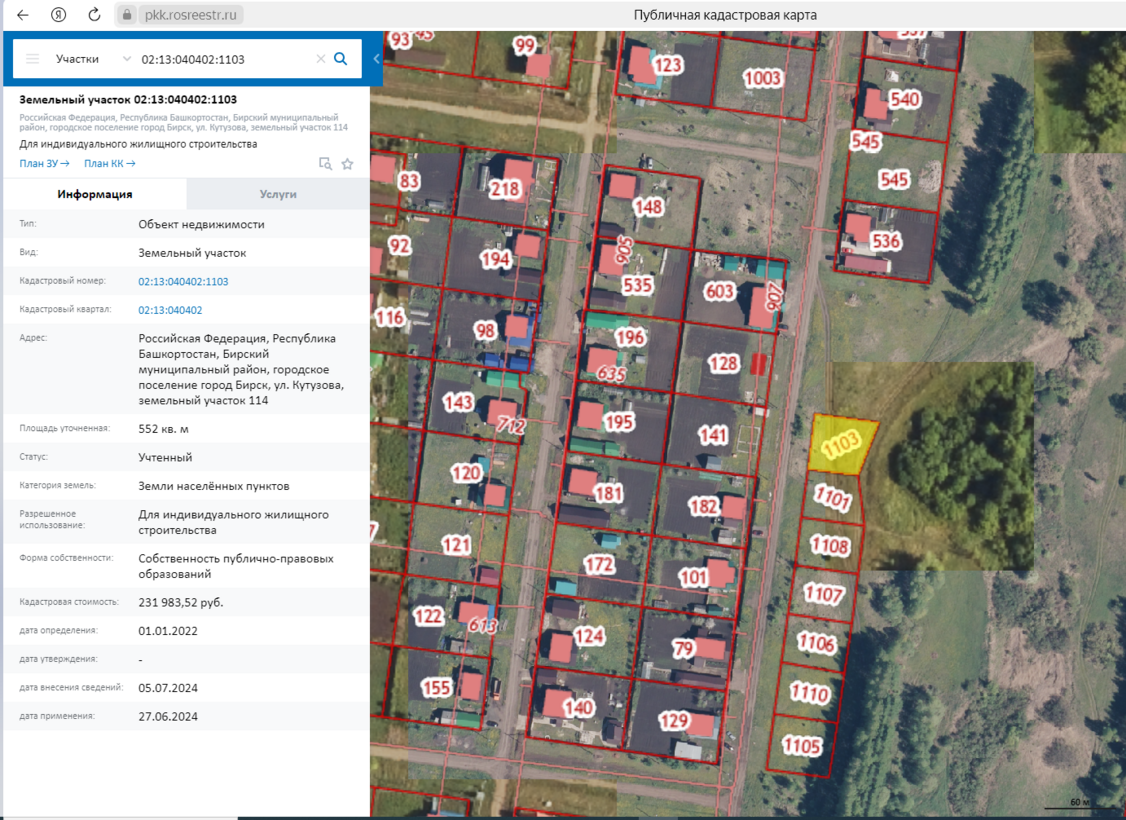Click the date 05.07.2024
The image size is (1126, 820).
pyautogui.click(x=168, y=688)
